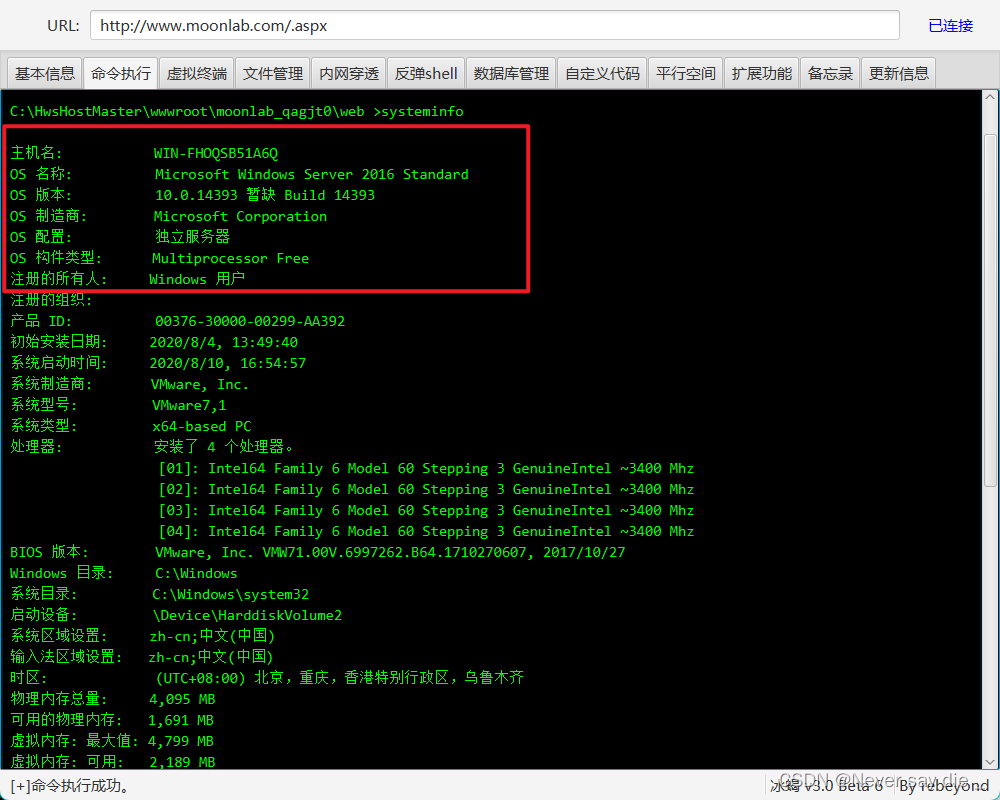Click 'Microsoft Corporation' manufacturer value

click(x=240, y=216)
